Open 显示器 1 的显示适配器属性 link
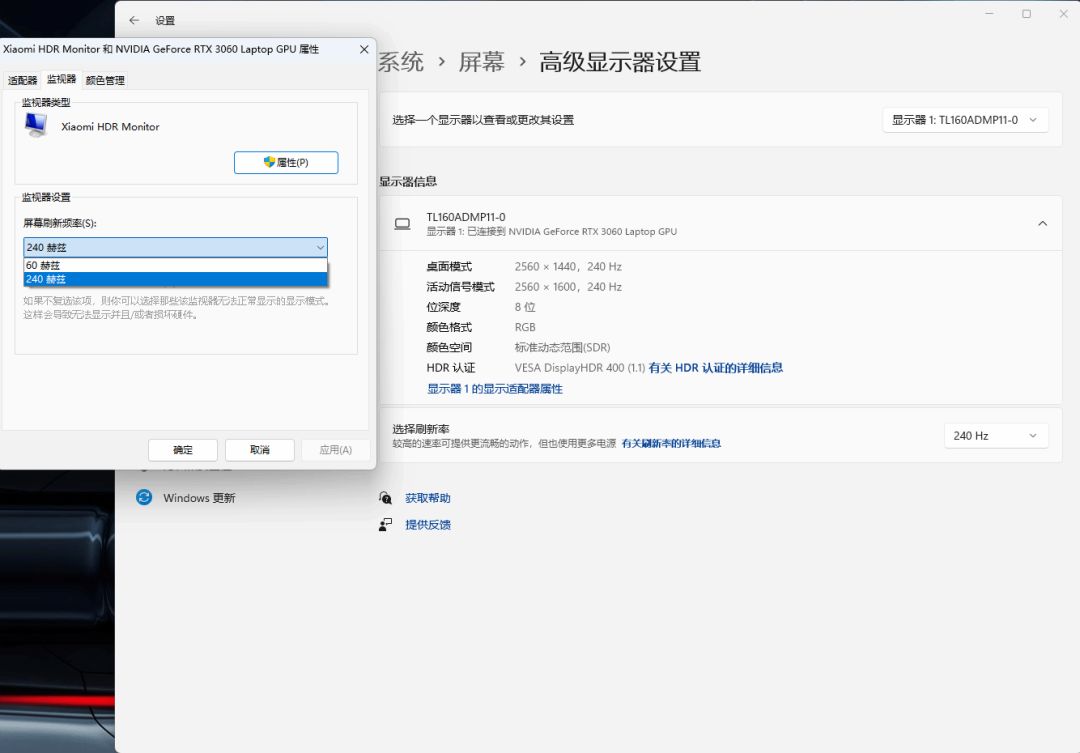The width and height of the screenshot is (1080, 753). [x=495, y=389]
